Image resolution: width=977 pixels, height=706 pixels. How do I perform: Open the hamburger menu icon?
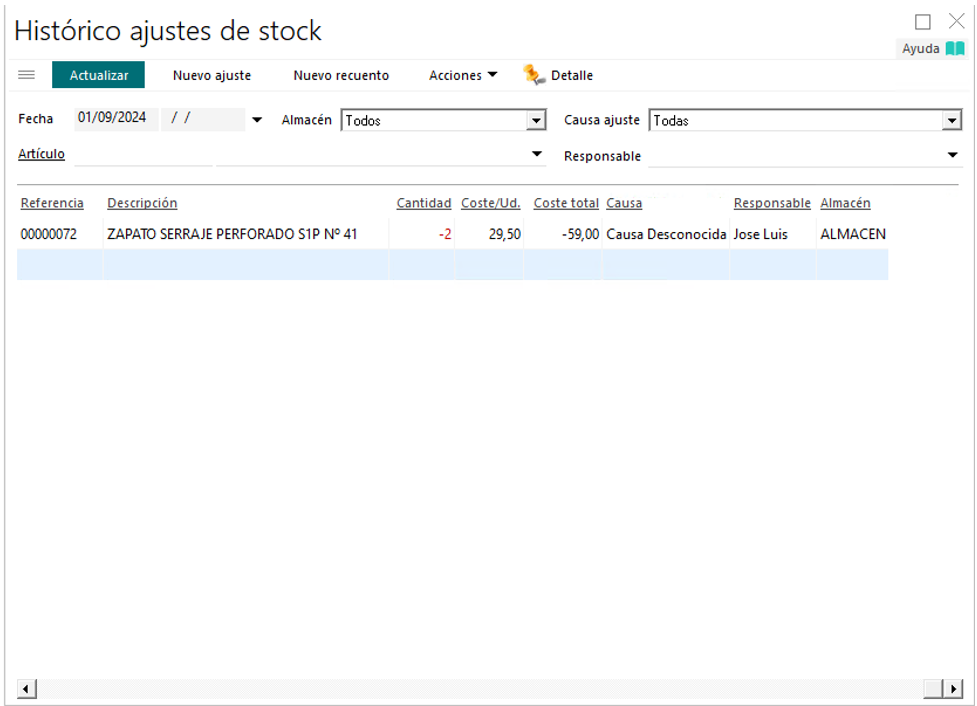[27, 75]
